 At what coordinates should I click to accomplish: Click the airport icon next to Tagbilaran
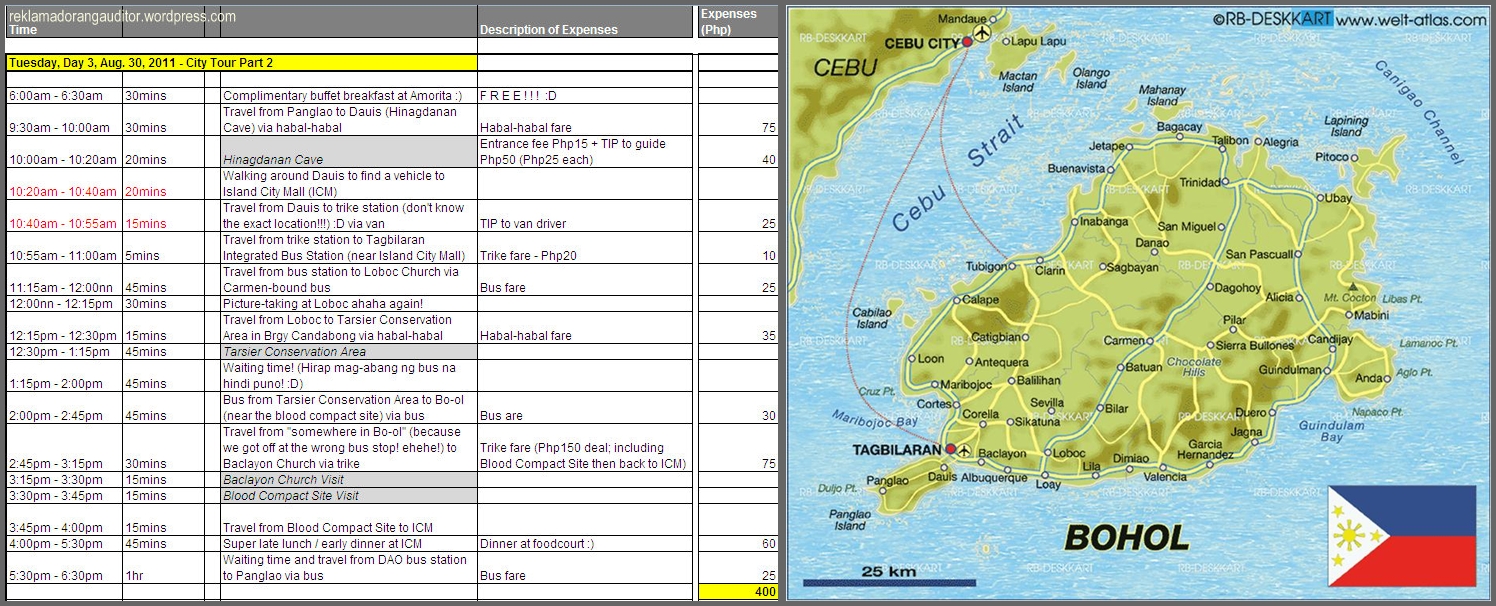pyautogui.click(x=963, y=451)
